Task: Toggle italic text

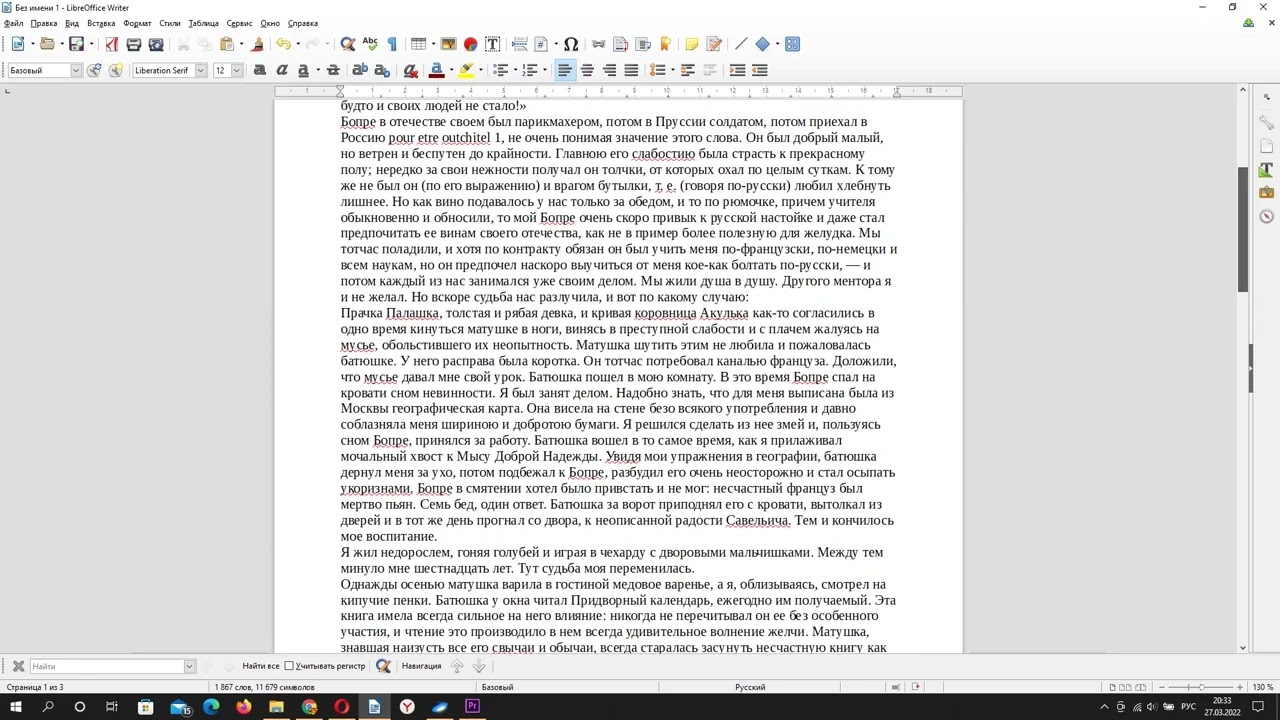Action: click(x=282, y=70)
